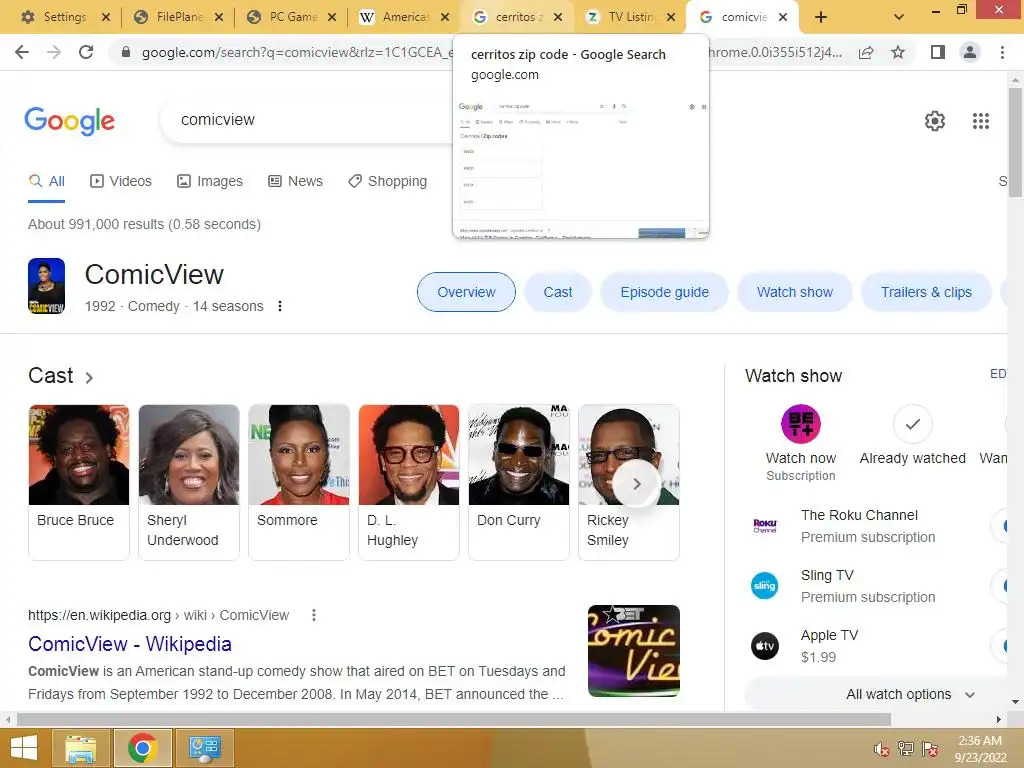1024x768 pixels.
Task: Share this page from the address bar
Action: 866,52
